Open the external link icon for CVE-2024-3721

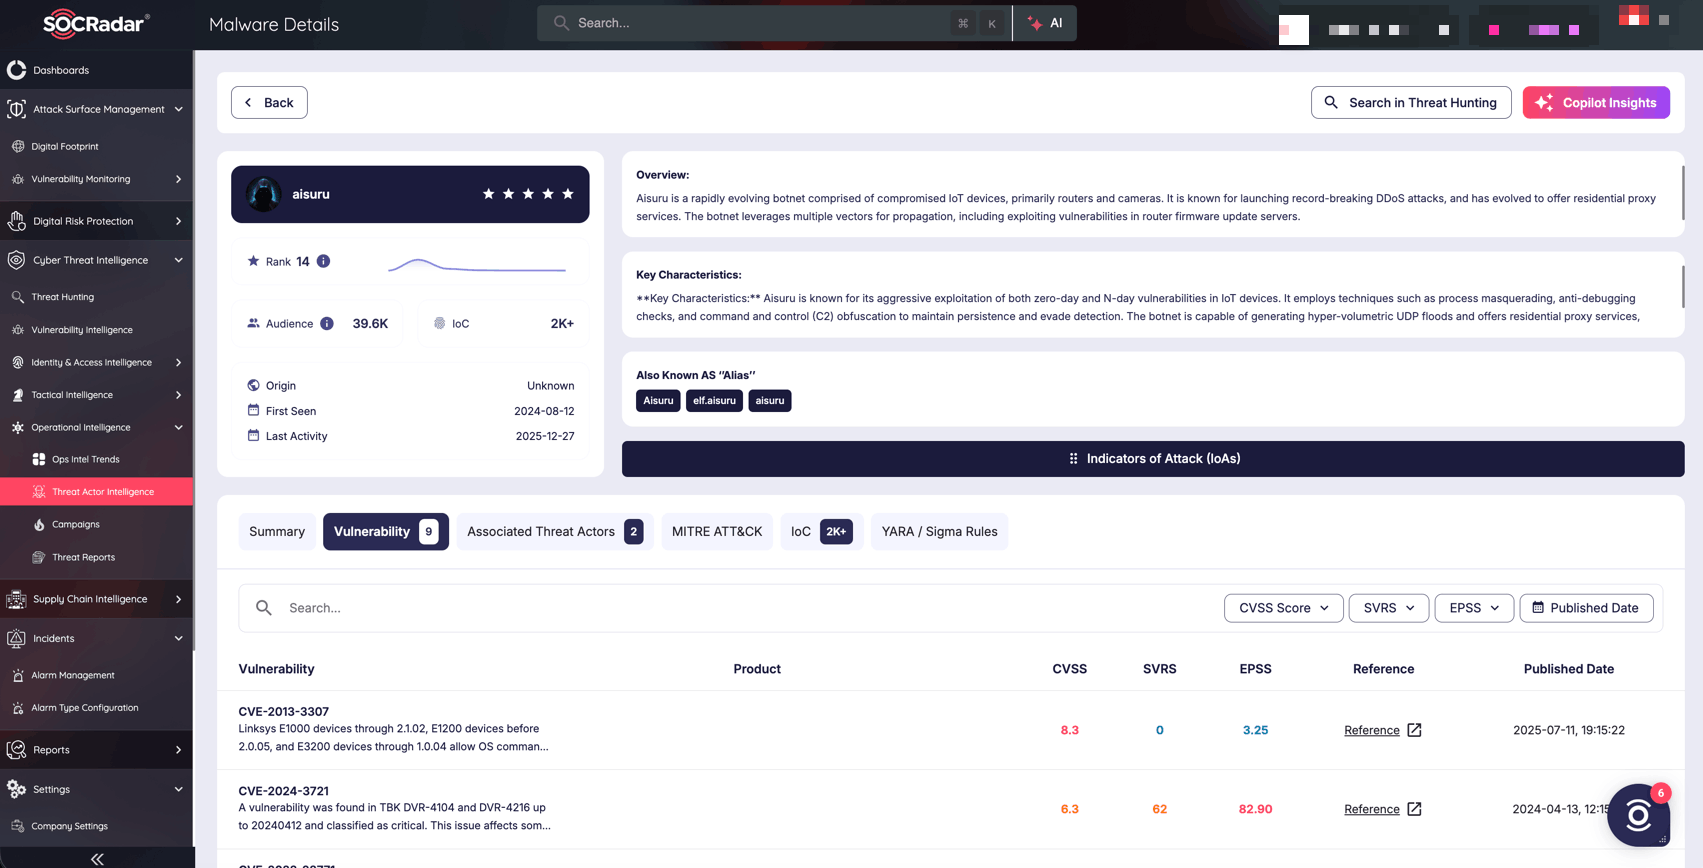tap(1414, 809)
